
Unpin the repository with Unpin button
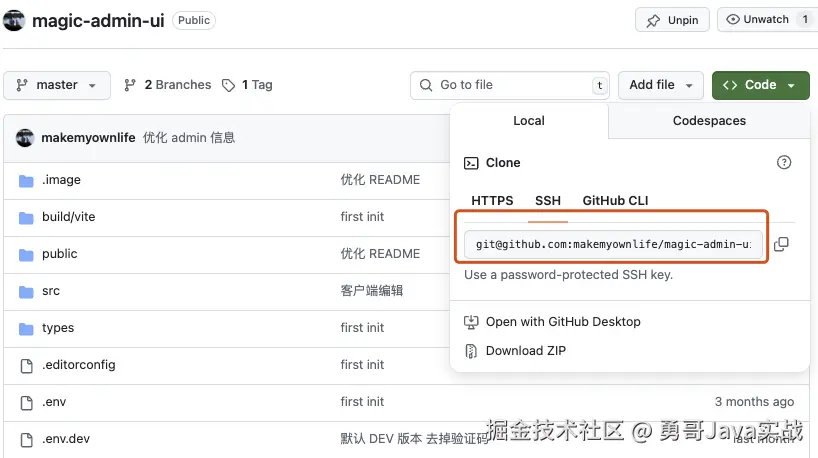point(672,20)
